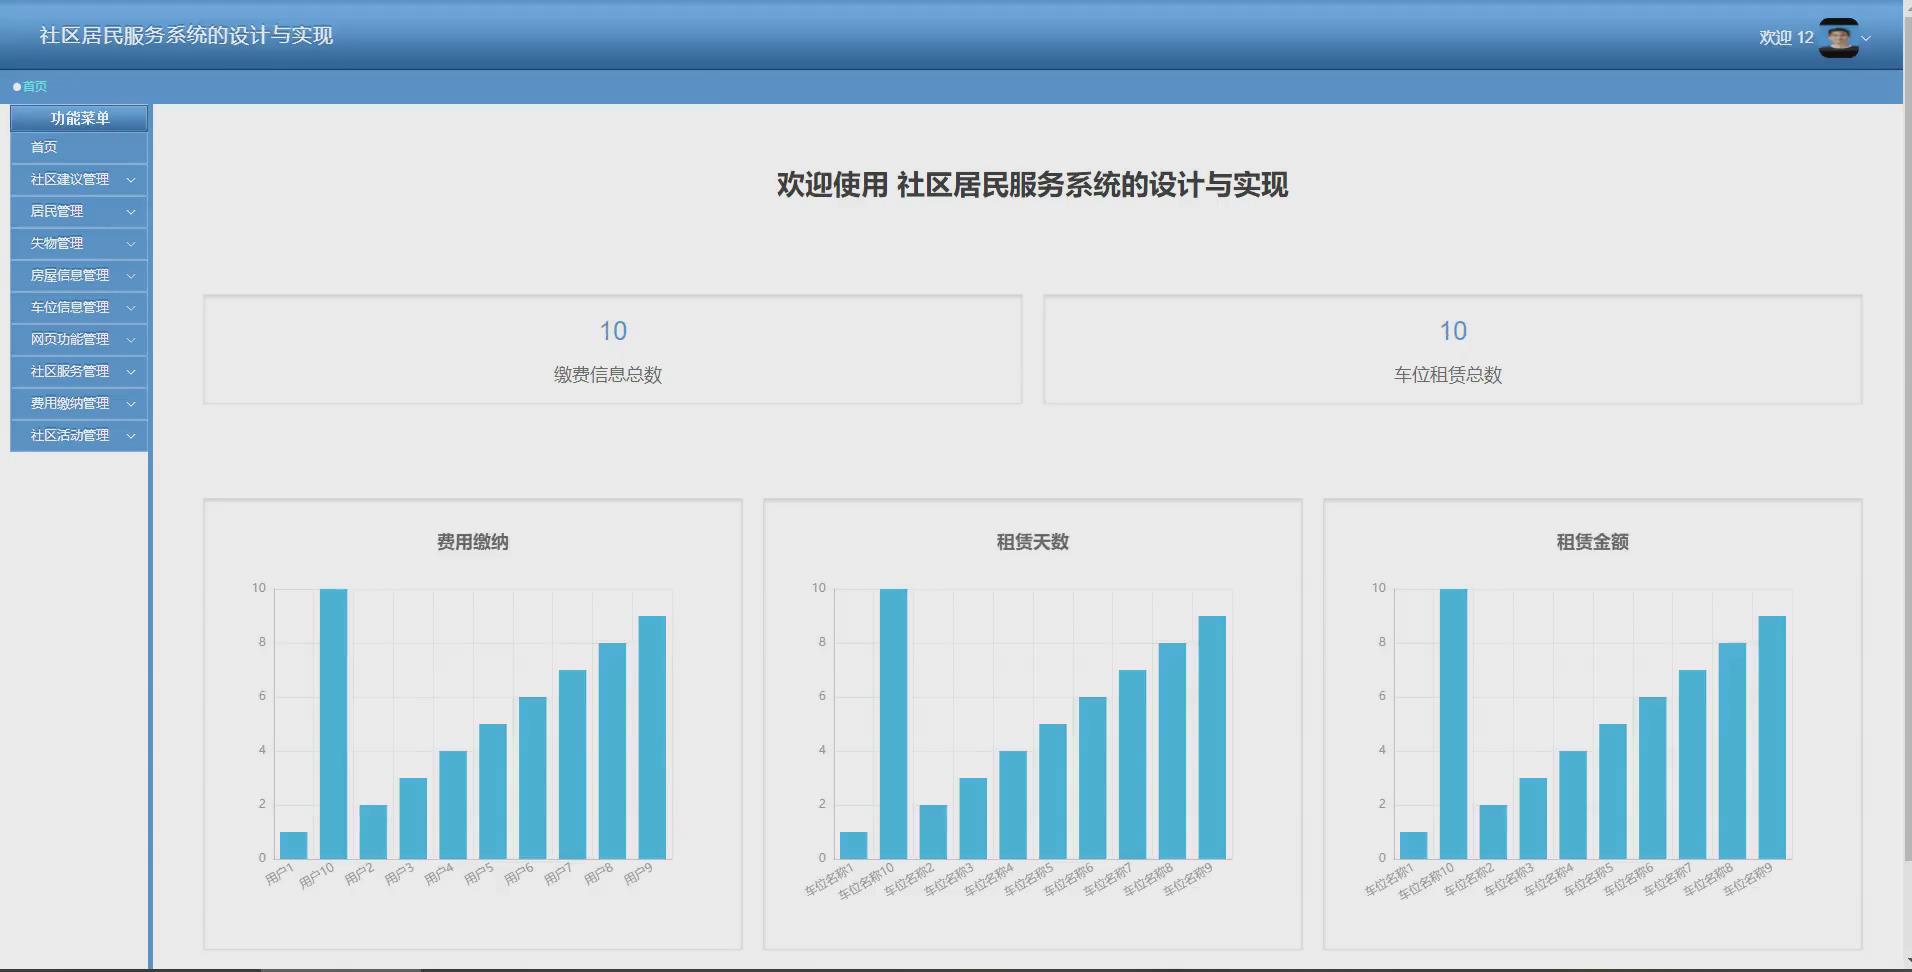Expand the 网页功能管理 sidebar submenu
The height and width of the screenshot is (972, 1912).
[78, 339]
